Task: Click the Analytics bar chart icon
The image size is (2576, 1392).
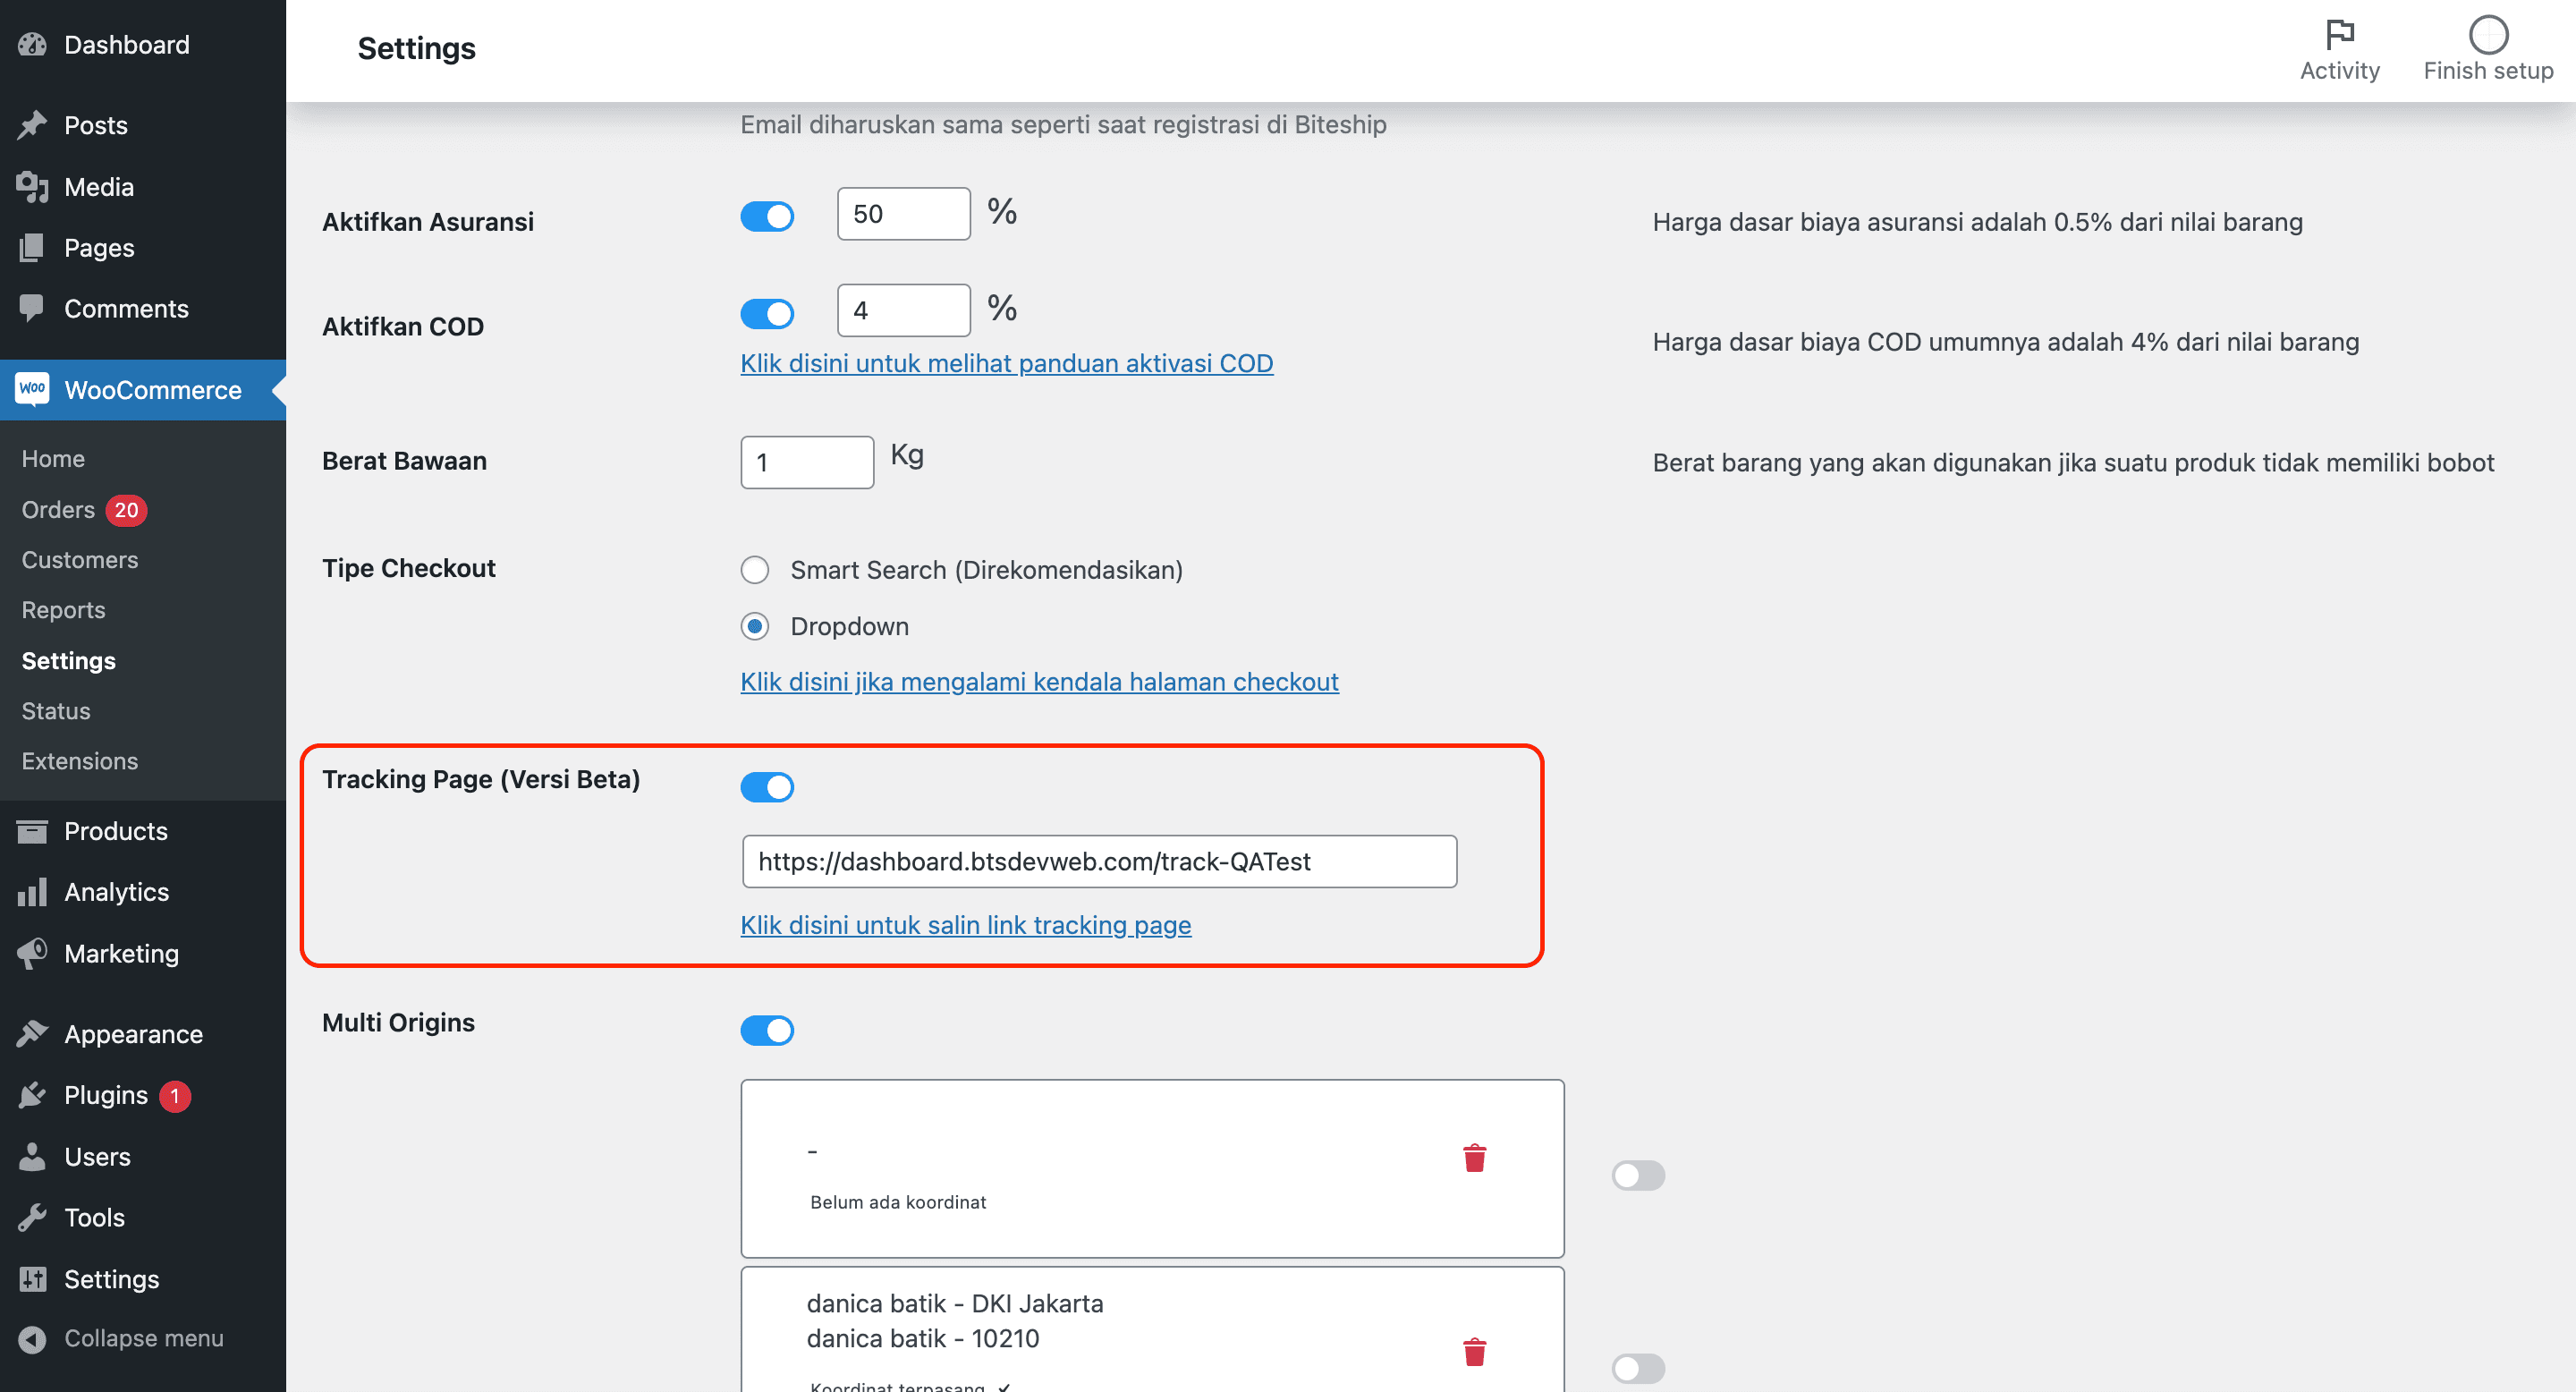Action: (32, 892)
